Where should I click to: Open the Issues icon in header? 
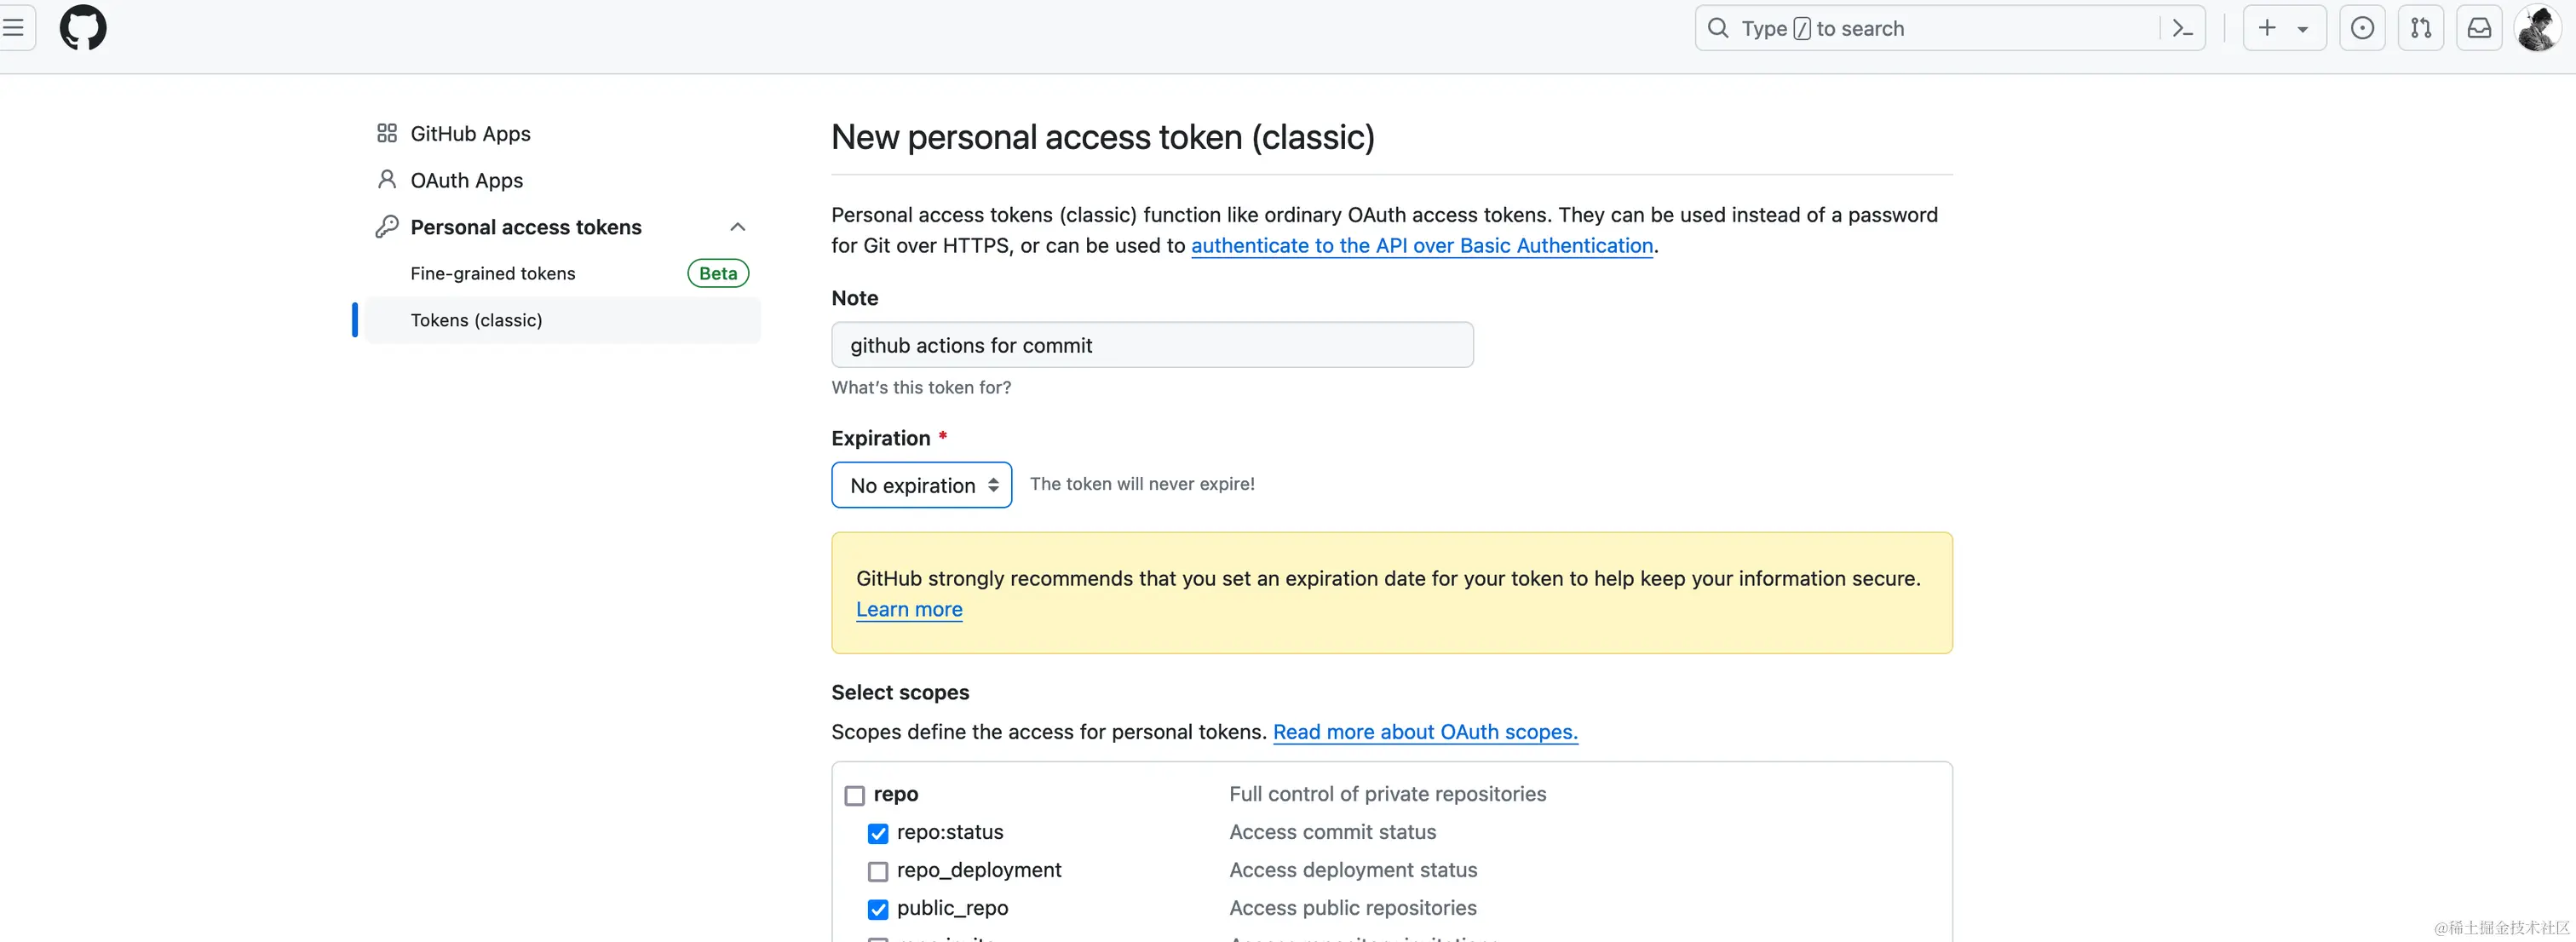click(2362, 28)
